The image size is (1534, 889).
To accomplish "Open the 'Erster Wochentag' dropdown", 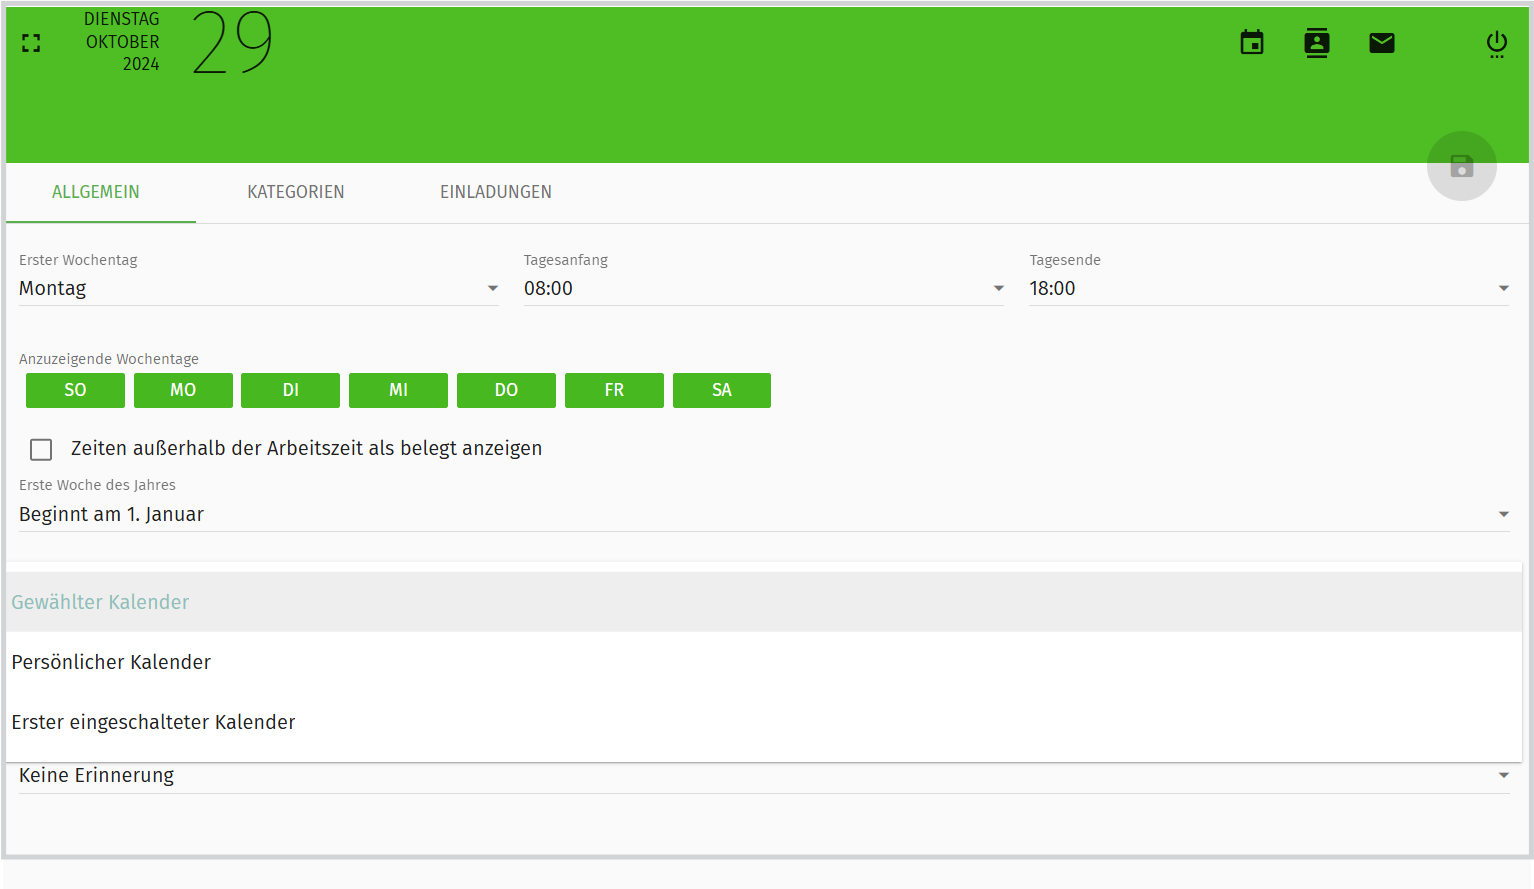I will [x=491, y=288].
